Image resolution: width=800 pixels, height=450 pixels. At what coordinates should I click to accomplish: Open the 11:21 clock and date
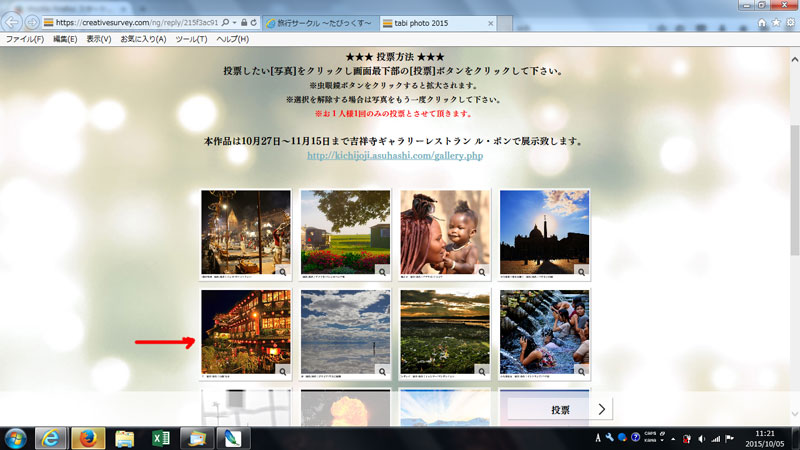click(x=764, y=439)
